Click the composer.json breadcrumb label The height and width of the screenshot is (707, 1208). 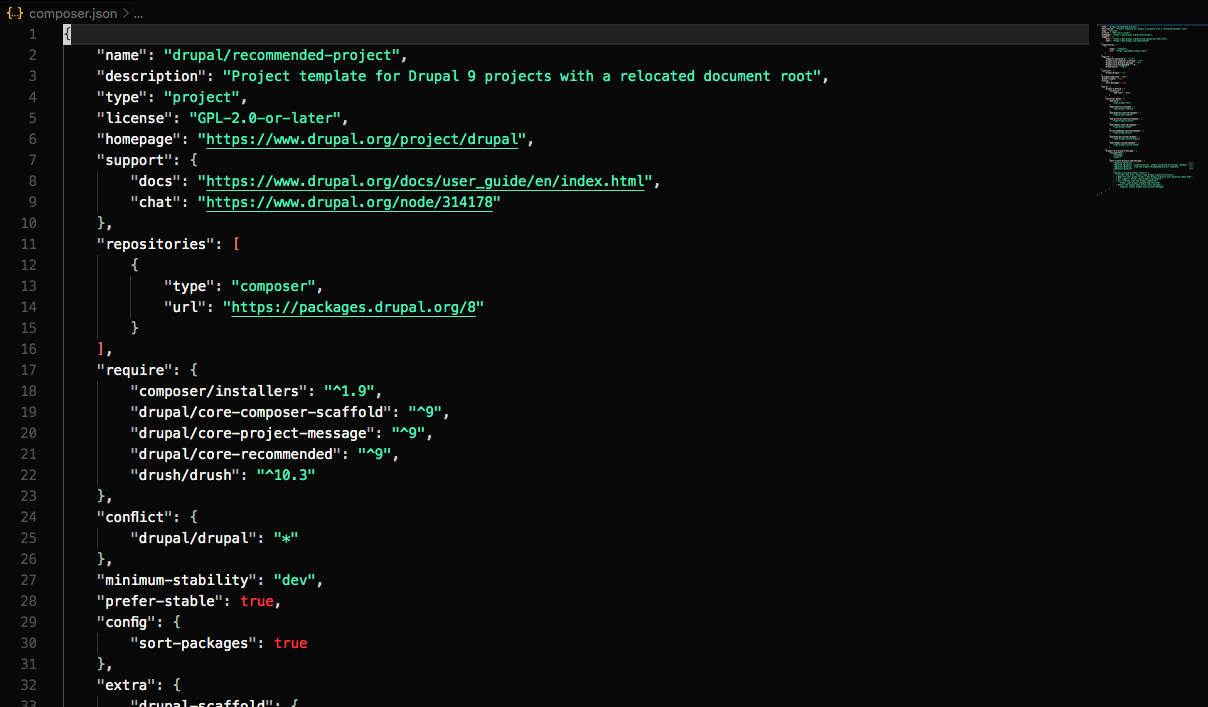pos(73,14)
